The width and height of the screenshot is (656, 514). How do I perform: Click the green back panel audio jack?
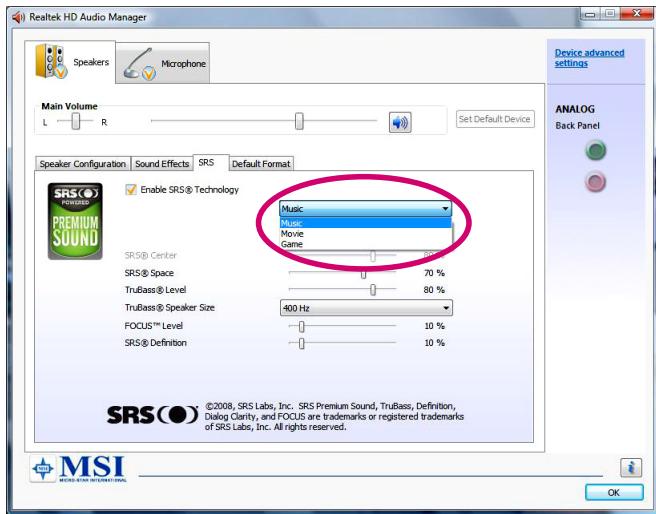[x=596, y=151]
